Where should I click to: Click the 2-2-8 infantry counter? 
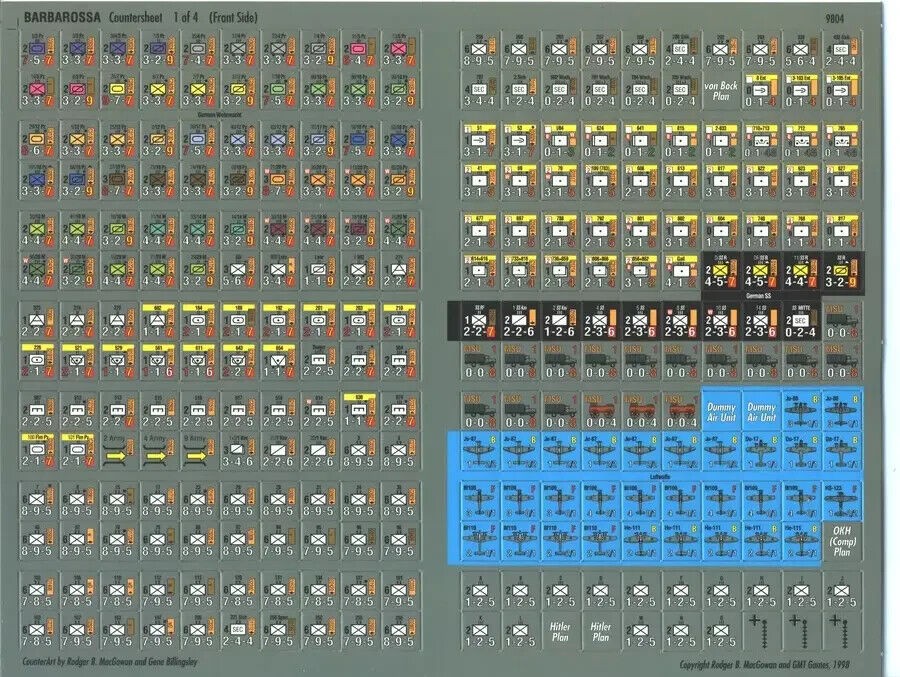pyautogui.click(x=358, y=272)
